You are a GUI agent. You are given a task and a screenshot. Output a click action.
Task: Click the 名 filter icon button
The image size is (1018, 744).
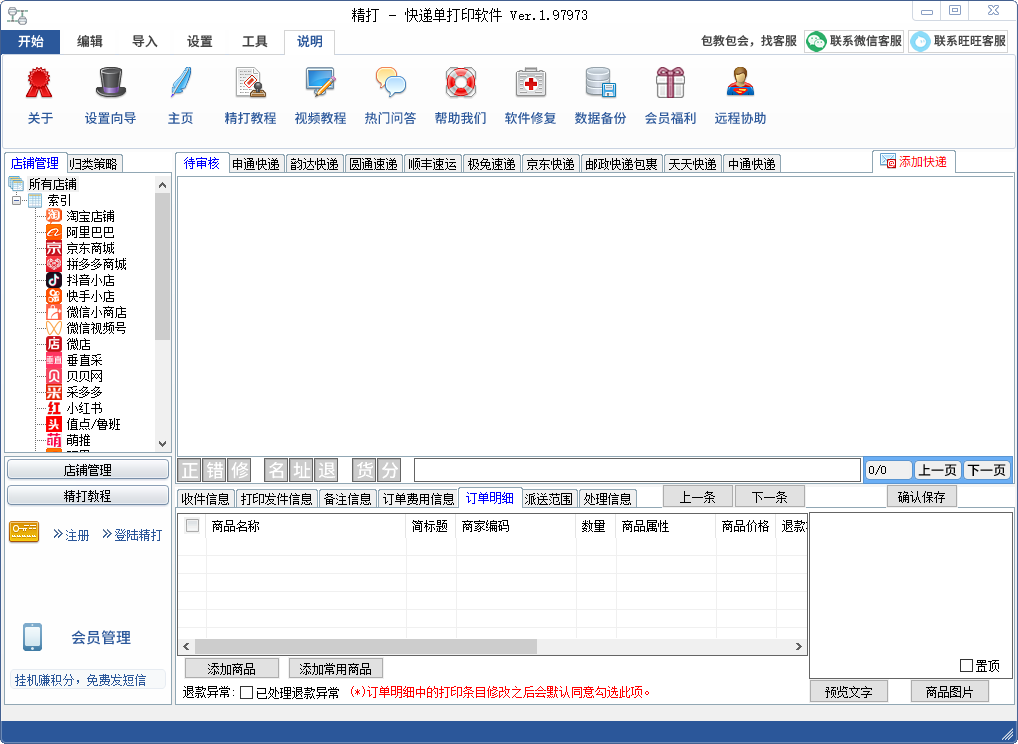(277, 469)
